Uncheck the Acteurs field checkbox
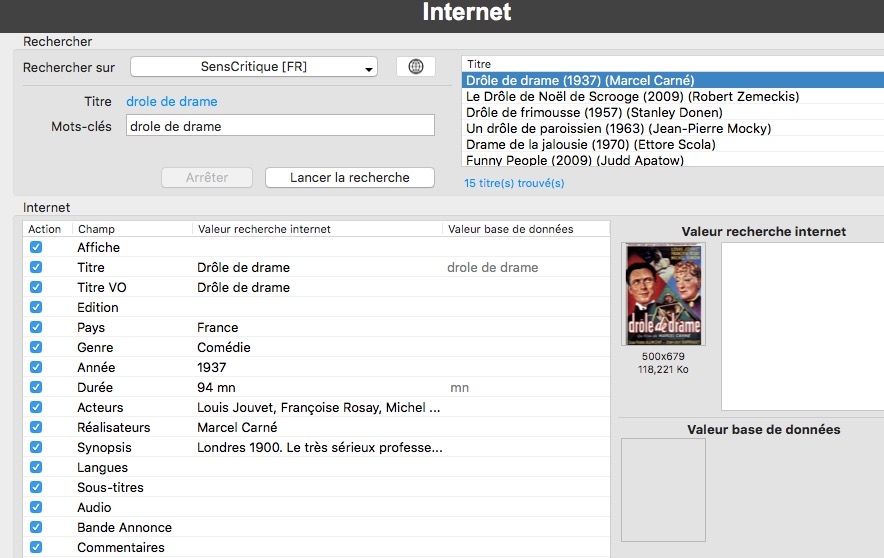The width and height of the screenshot is (884, 558). [36, 407]
